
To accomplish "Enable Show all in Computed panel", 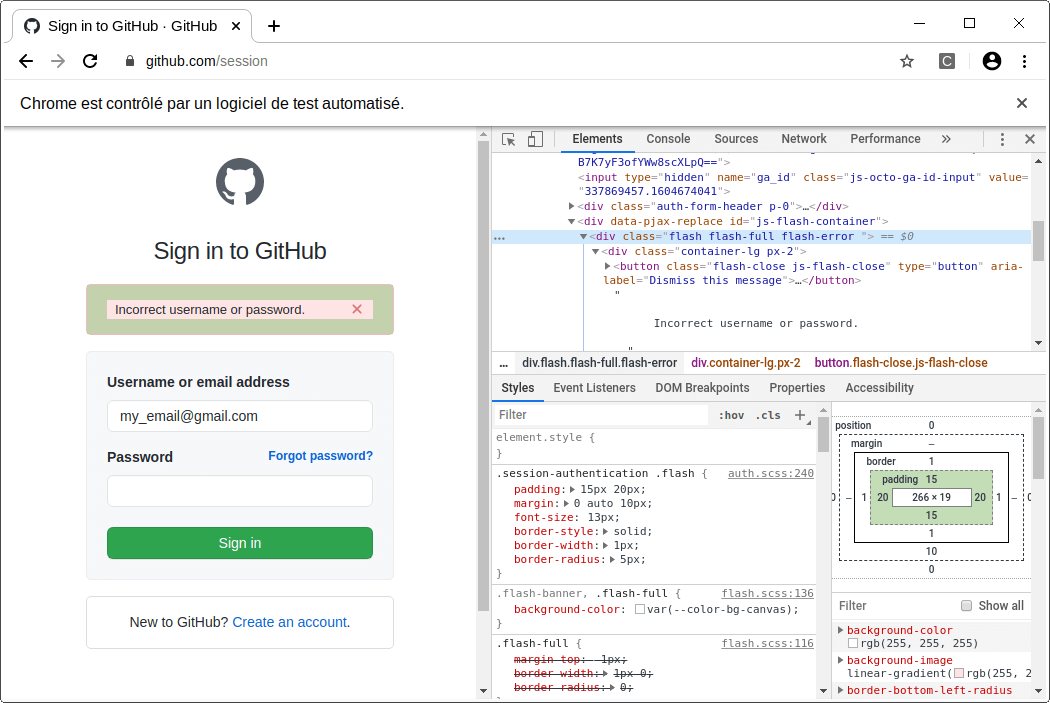I will pyautogui.click(x=967, y=606).
